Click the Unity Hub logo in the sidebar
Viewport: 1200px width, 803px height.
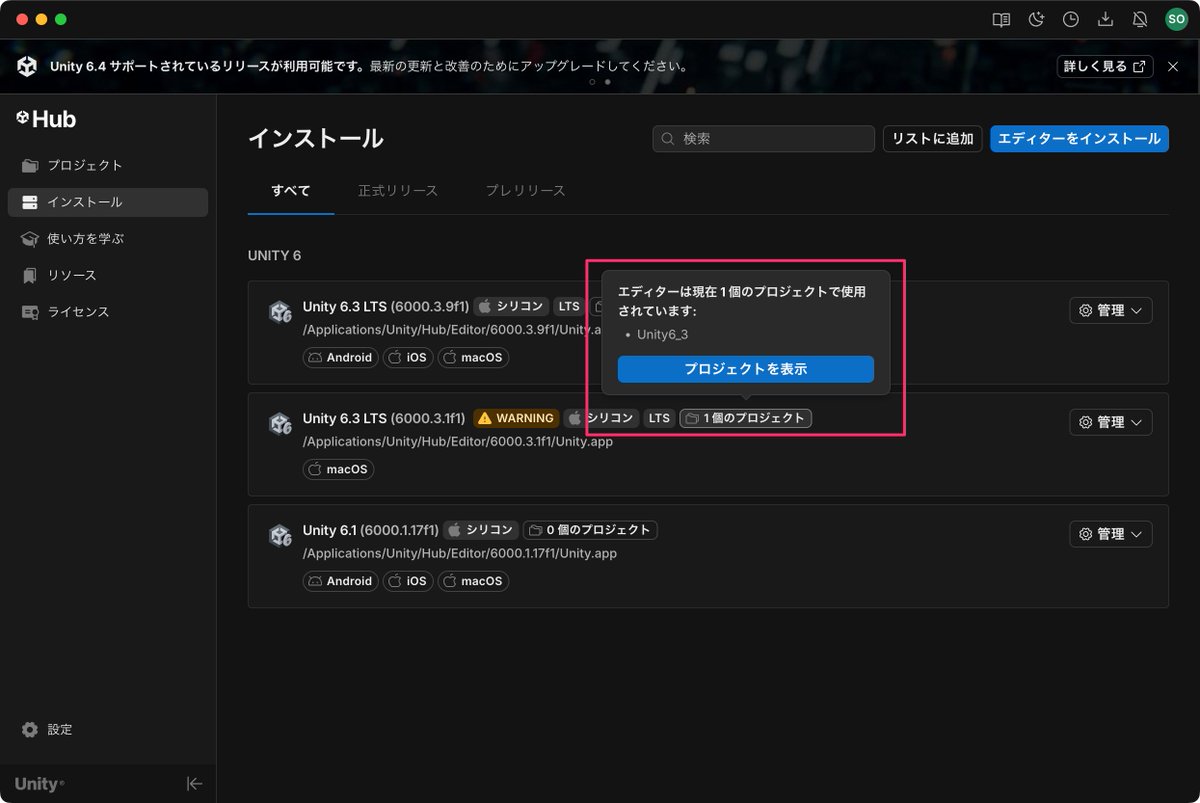[46, 119]
